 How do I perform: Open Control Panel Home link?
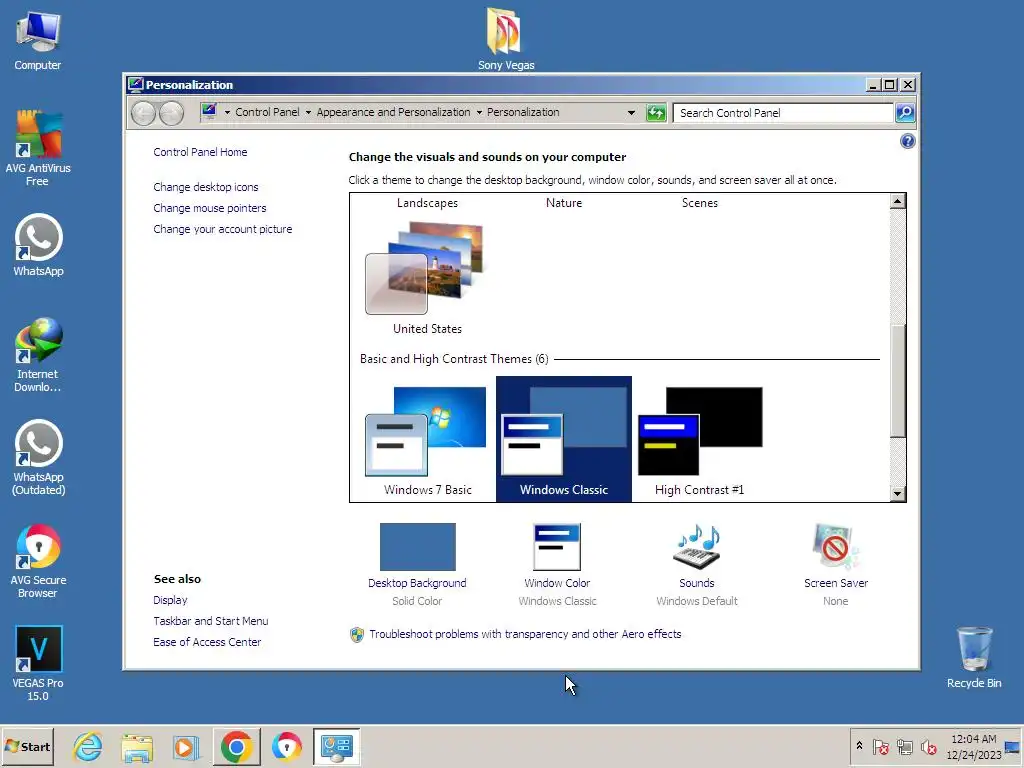click(x=200, y=152)
